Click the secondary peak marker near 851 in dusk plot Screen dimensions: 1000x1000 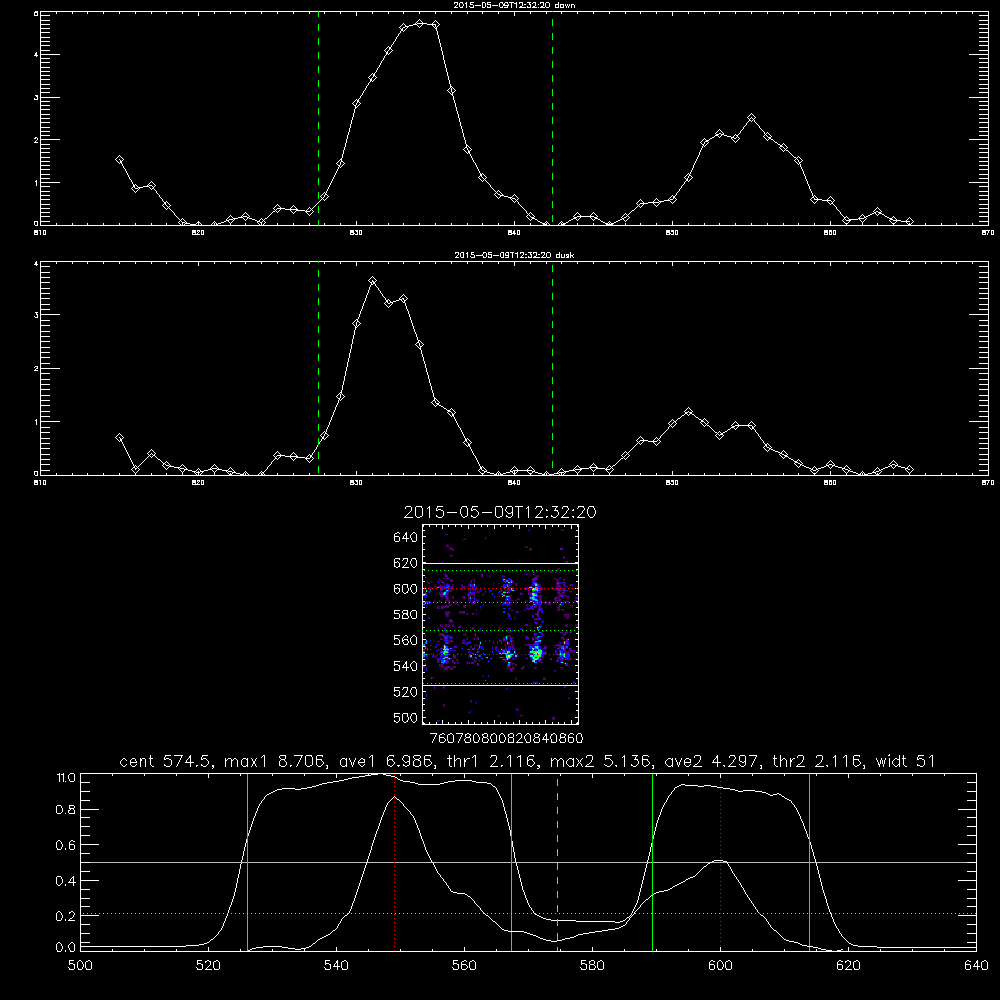click(689, 411)
